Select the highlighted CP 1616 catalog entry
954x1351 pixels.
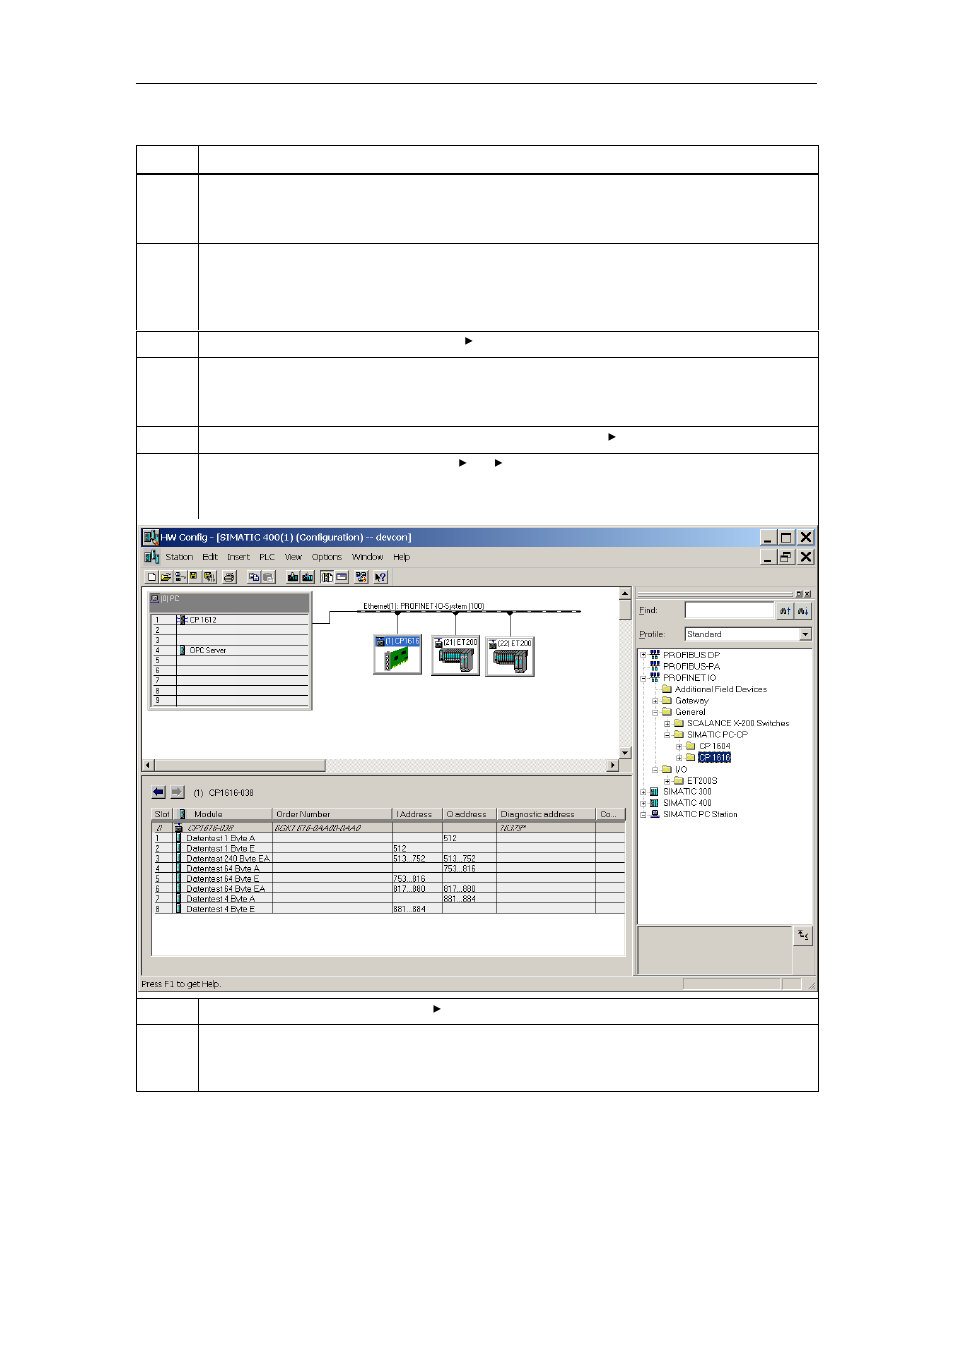pyautogui.click(x=714, y=758)
